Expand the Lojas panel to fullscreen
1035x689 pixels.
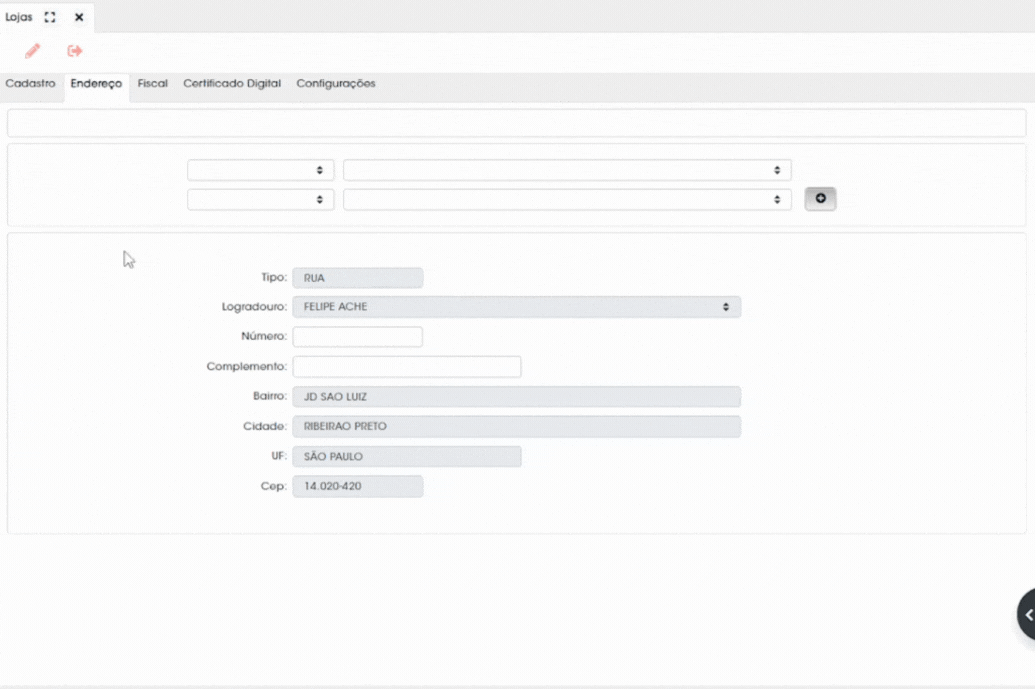(50, 17)
